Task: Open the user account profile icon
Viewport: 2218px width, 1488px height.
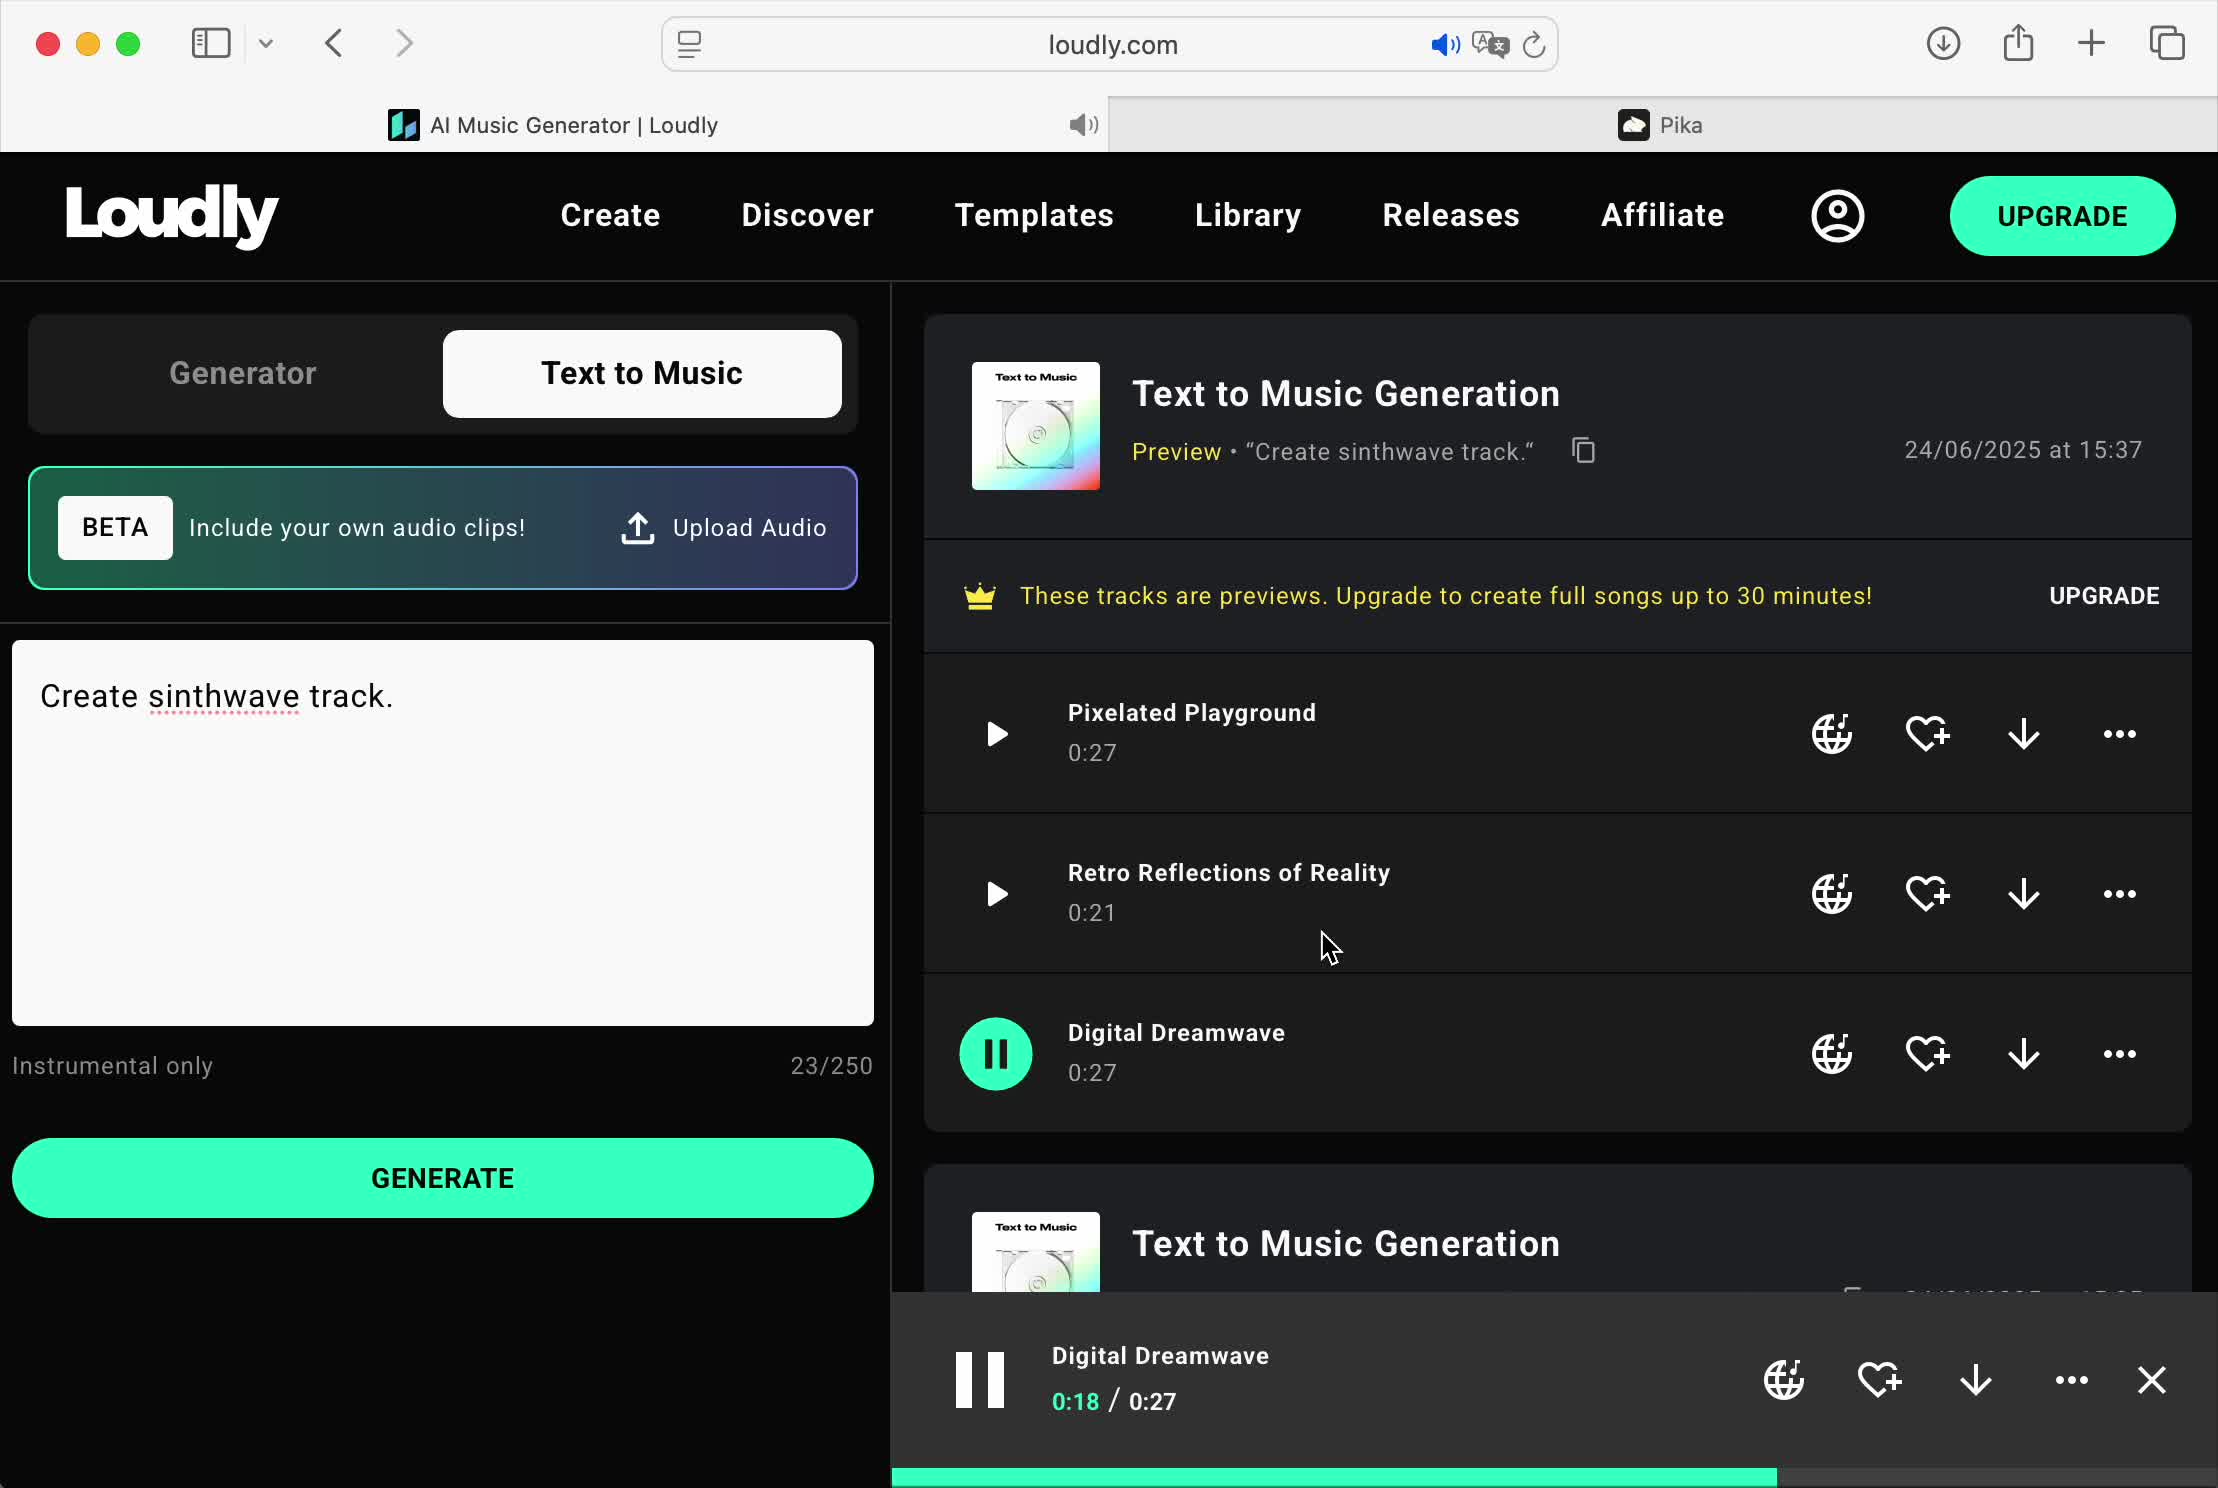Action: (x=1837, y=216)
